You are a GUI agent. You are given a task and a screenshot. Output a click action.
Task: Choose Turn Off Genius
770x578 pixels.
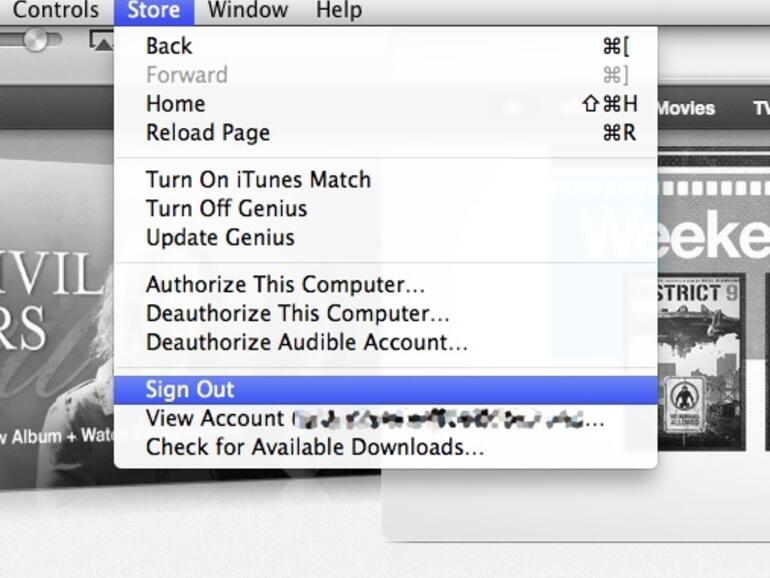pyautogui.click(x=385, y=209)
